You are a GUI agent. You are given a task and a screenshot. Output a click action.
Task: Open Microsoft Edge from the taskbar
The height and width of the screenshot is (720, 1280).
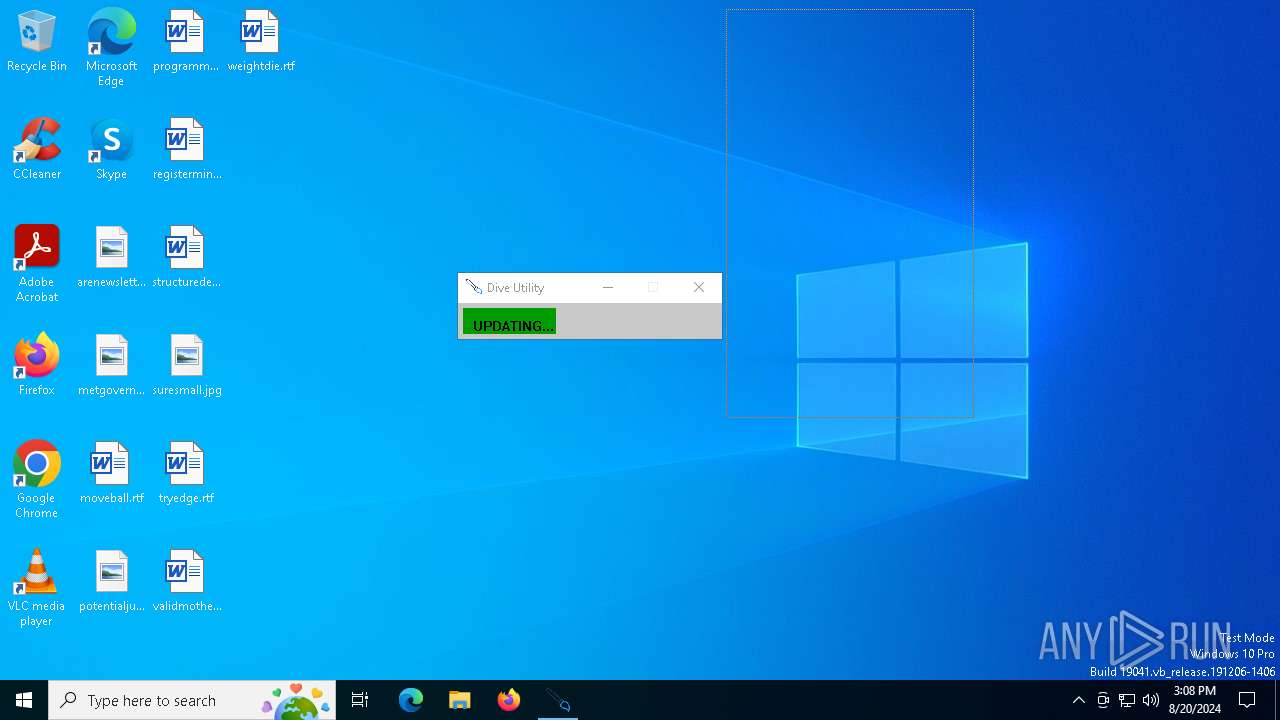point(411,700)
